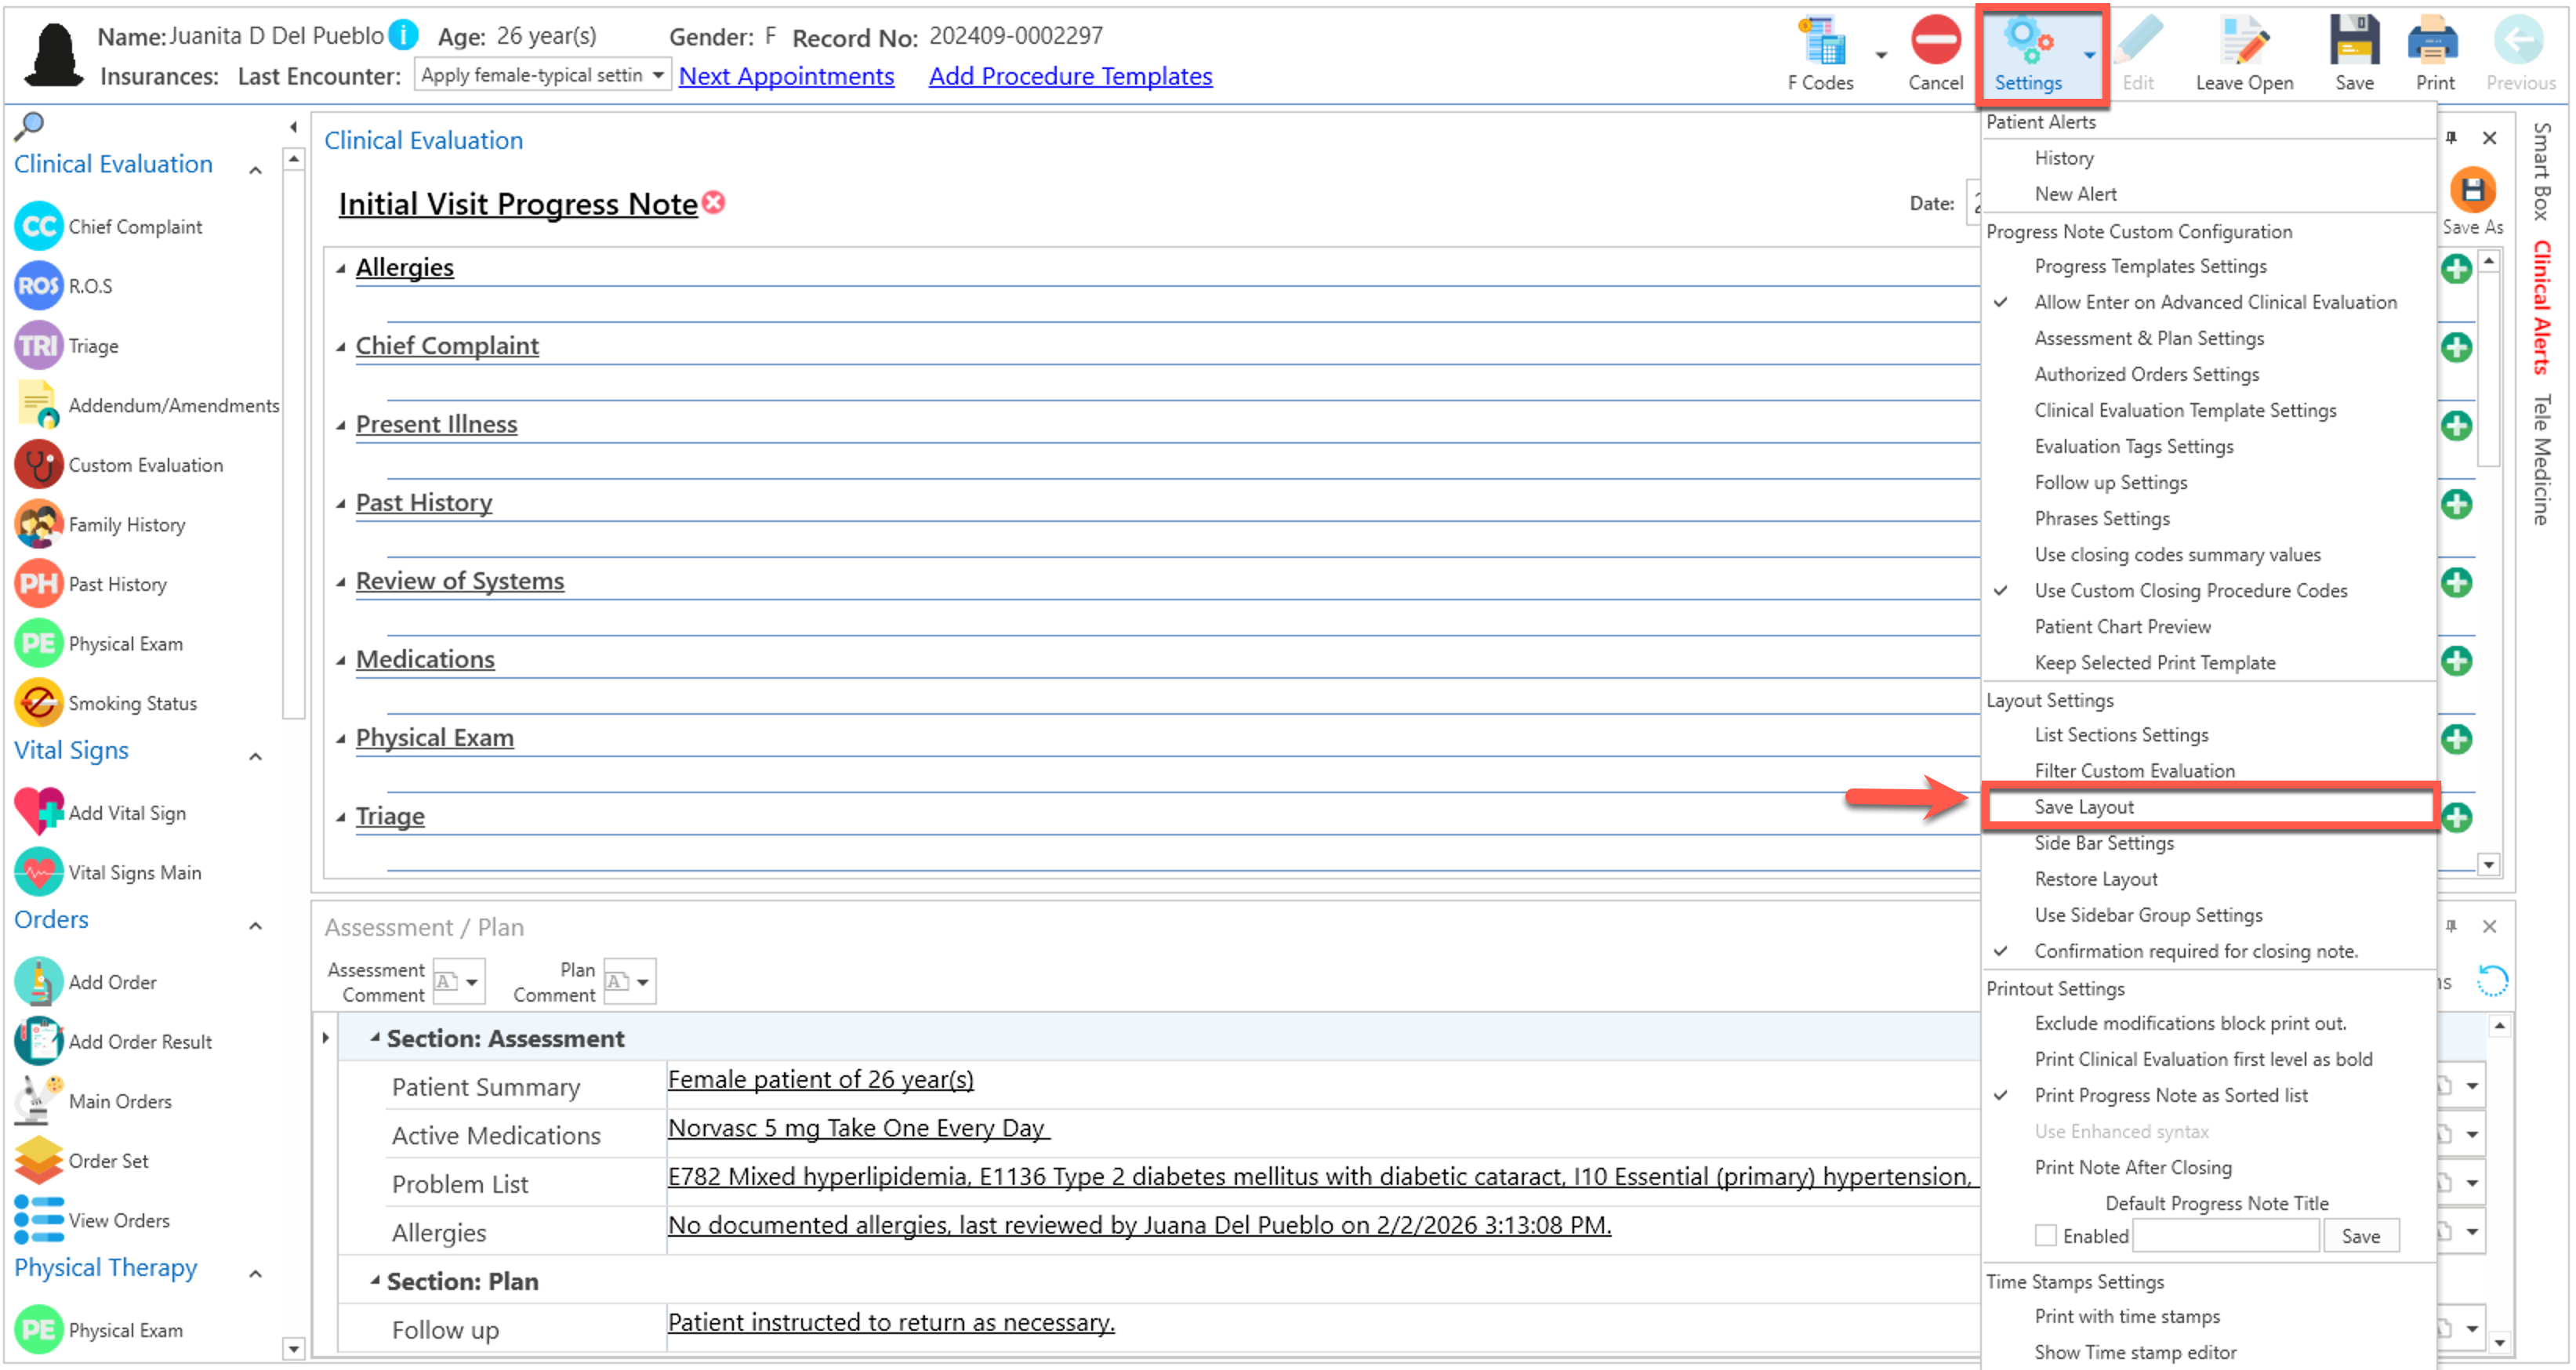This screenshot has height=1370, width=2576.
Task: Toggle the Default Progress Note Title Enabled checkbox
Action: click(2045, 1235)
